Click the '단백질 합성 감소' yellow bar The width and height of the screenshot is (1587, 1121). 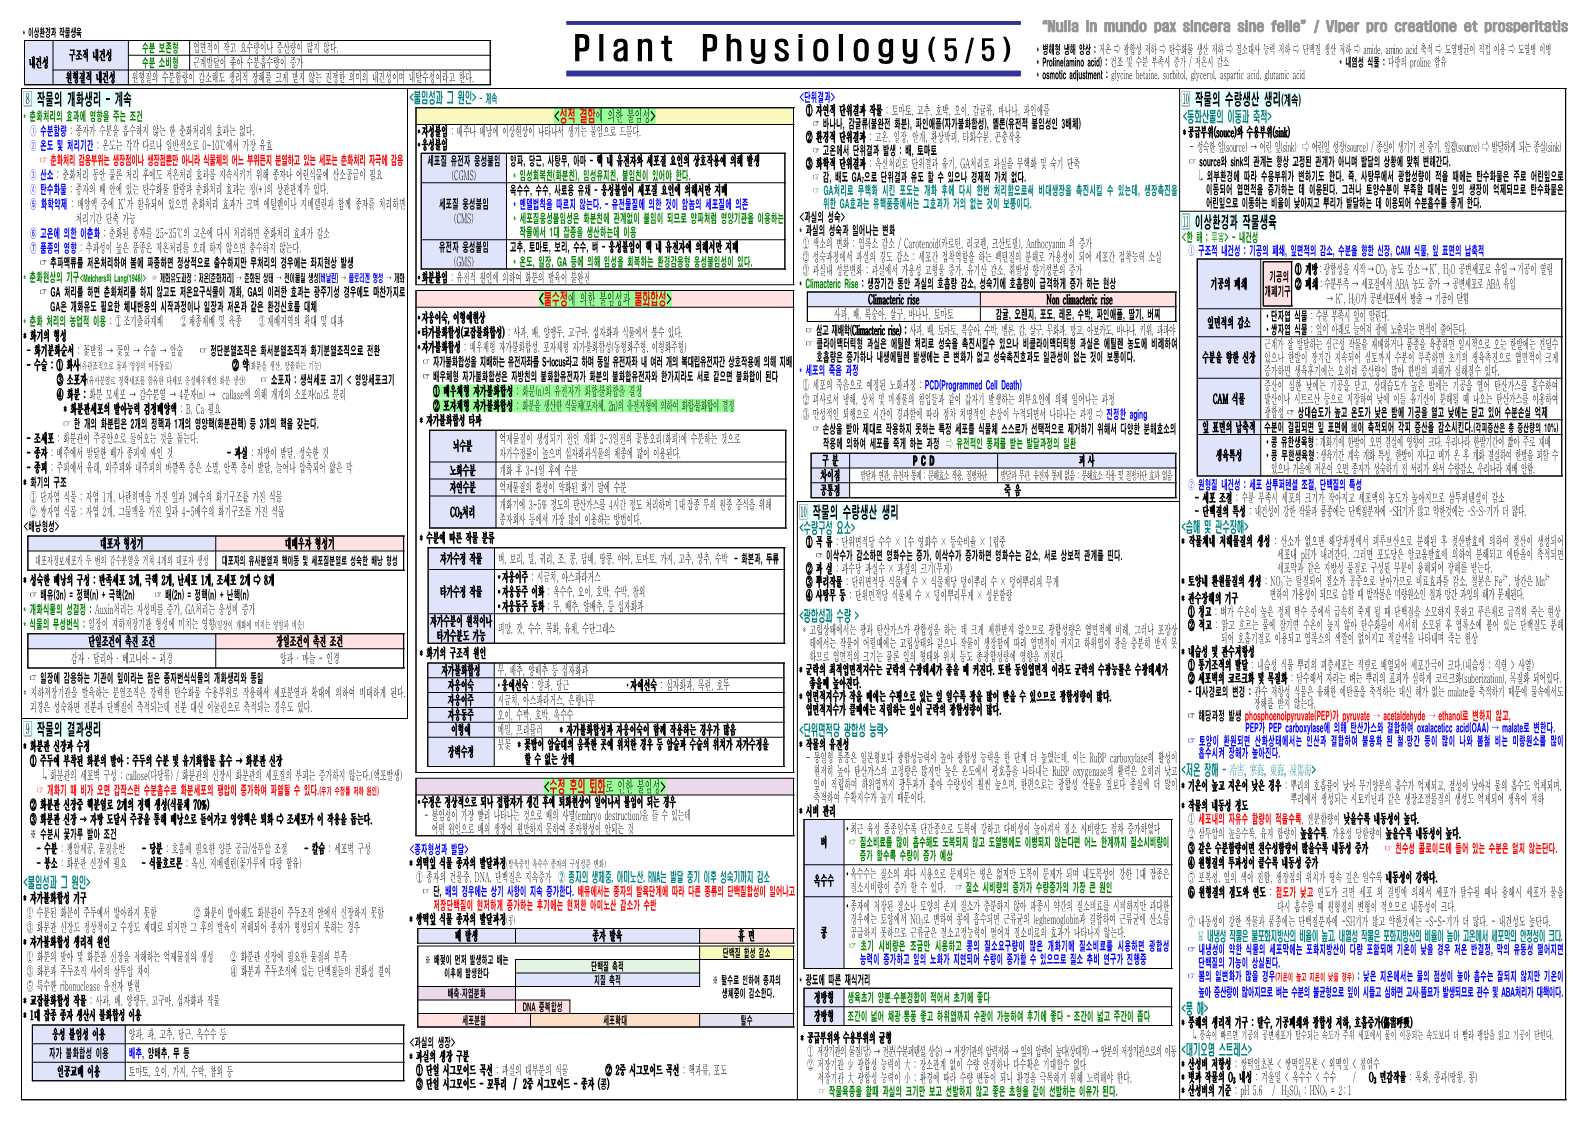(x=746, y=953)
